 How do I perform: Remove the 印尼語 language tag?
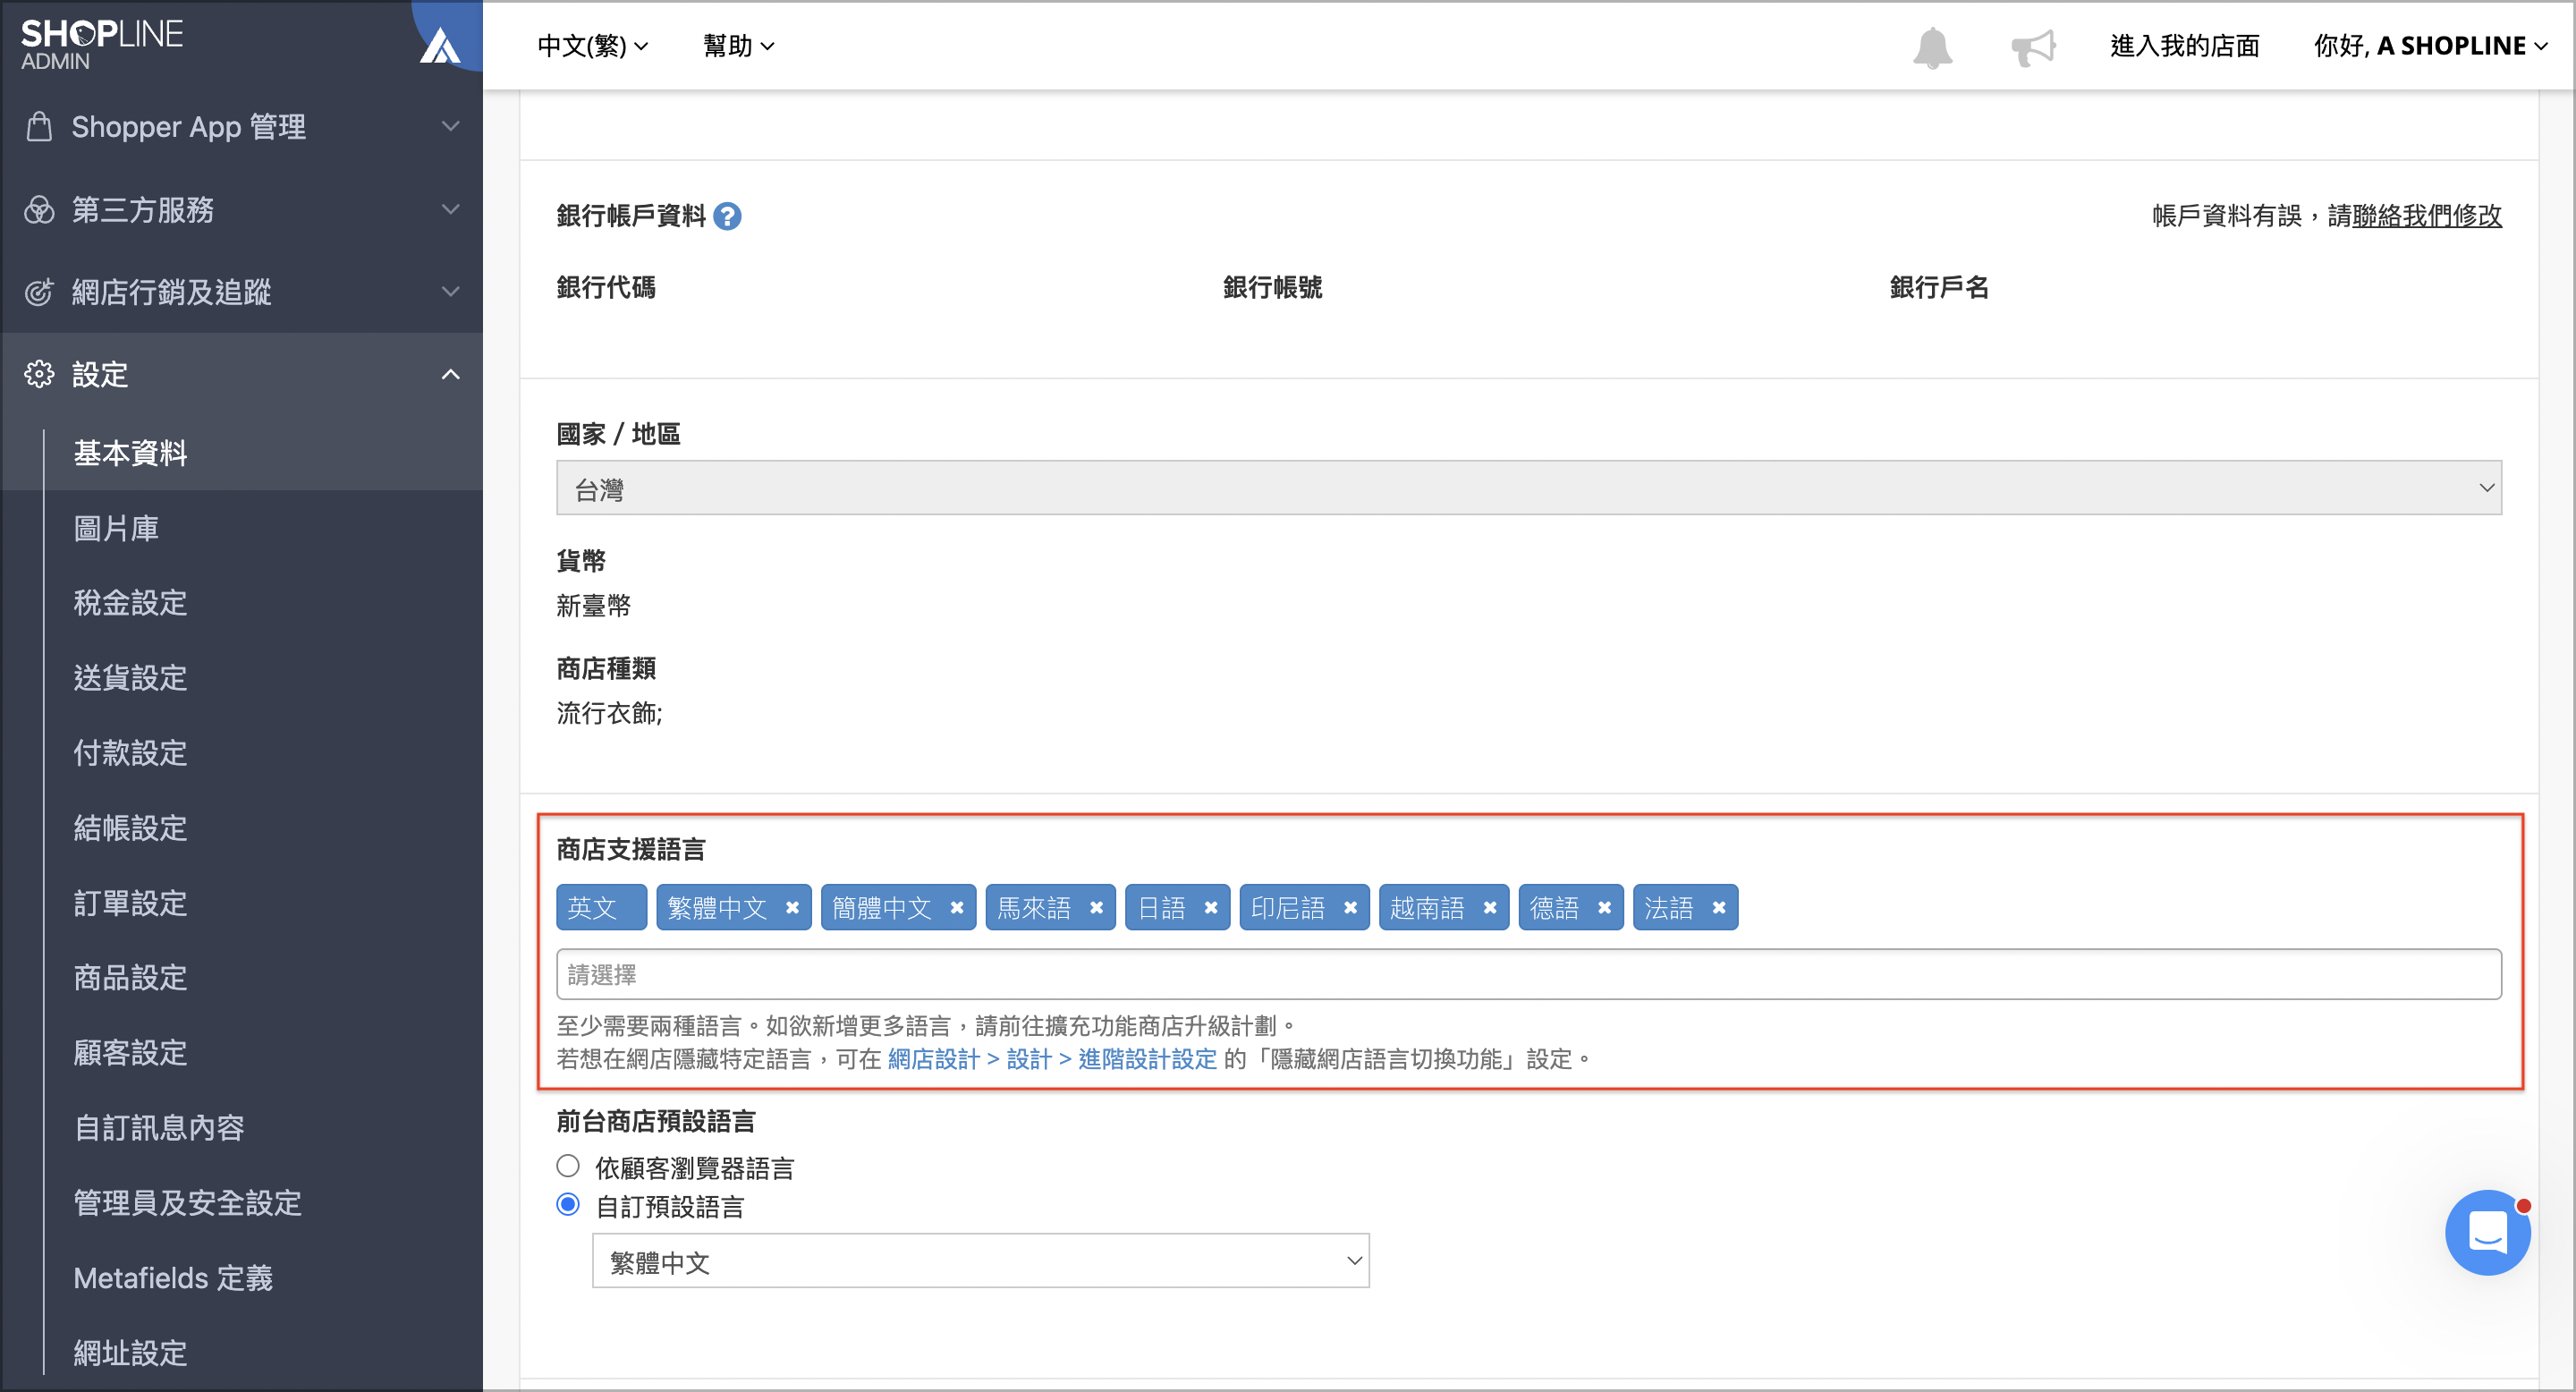click(1350, 907)
